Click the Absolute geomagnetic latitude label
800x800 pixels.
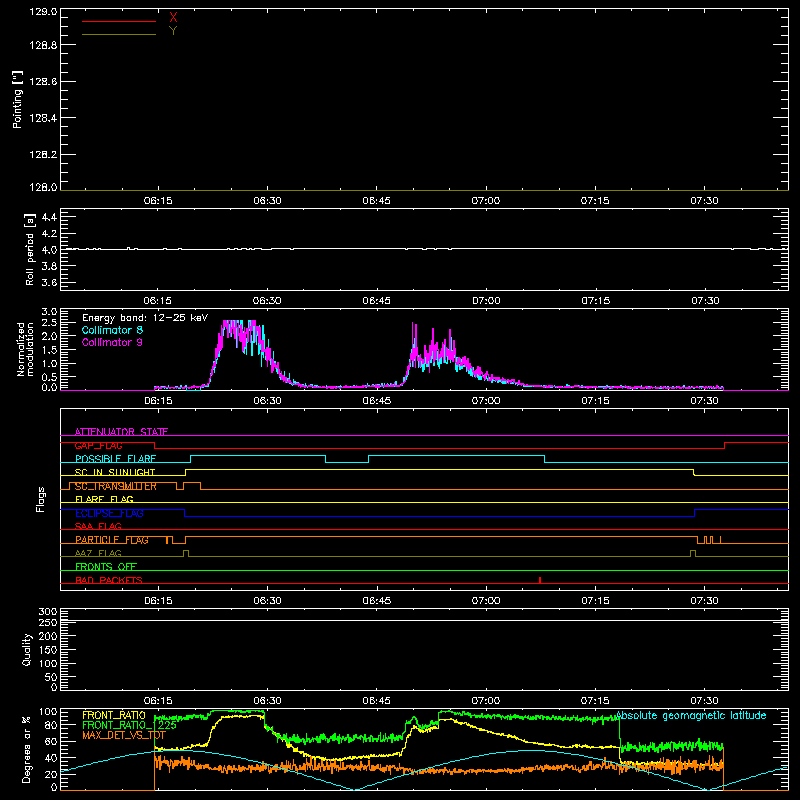691,716
